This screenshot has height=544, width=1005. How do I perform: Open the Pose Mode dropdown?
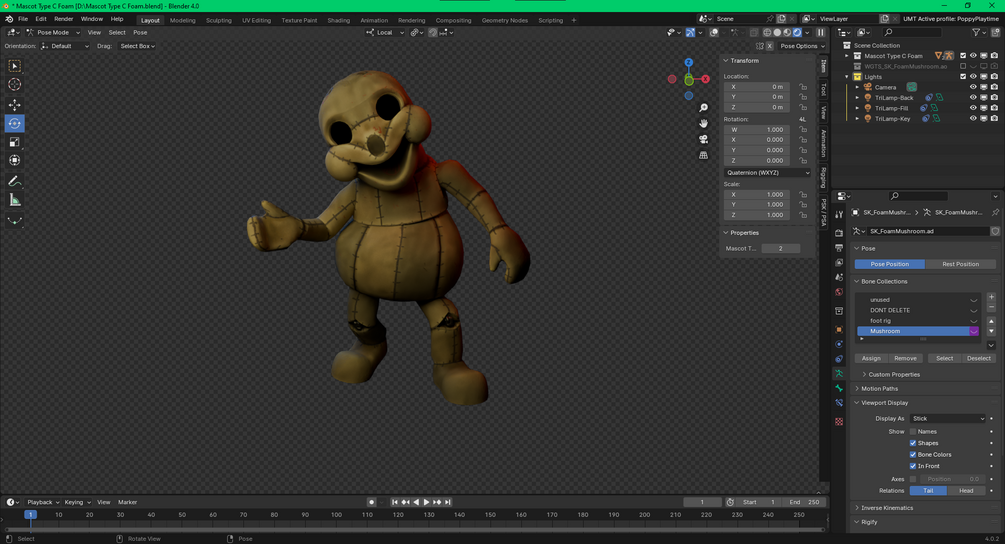click(52, 32)
